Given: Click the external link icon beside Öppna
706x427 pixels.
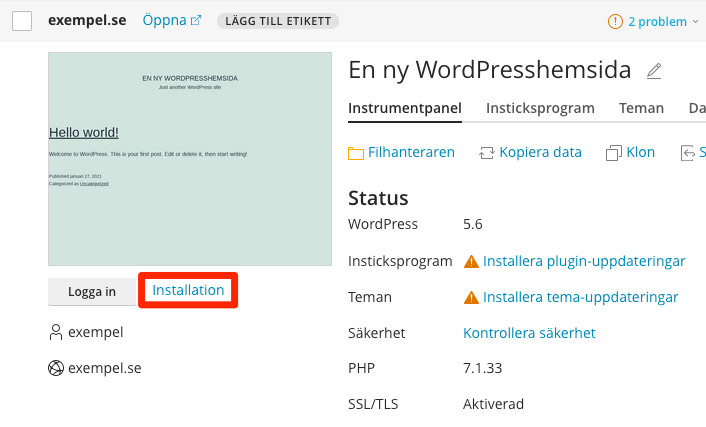Looking at the screenshot, I should tap(196, 21).
